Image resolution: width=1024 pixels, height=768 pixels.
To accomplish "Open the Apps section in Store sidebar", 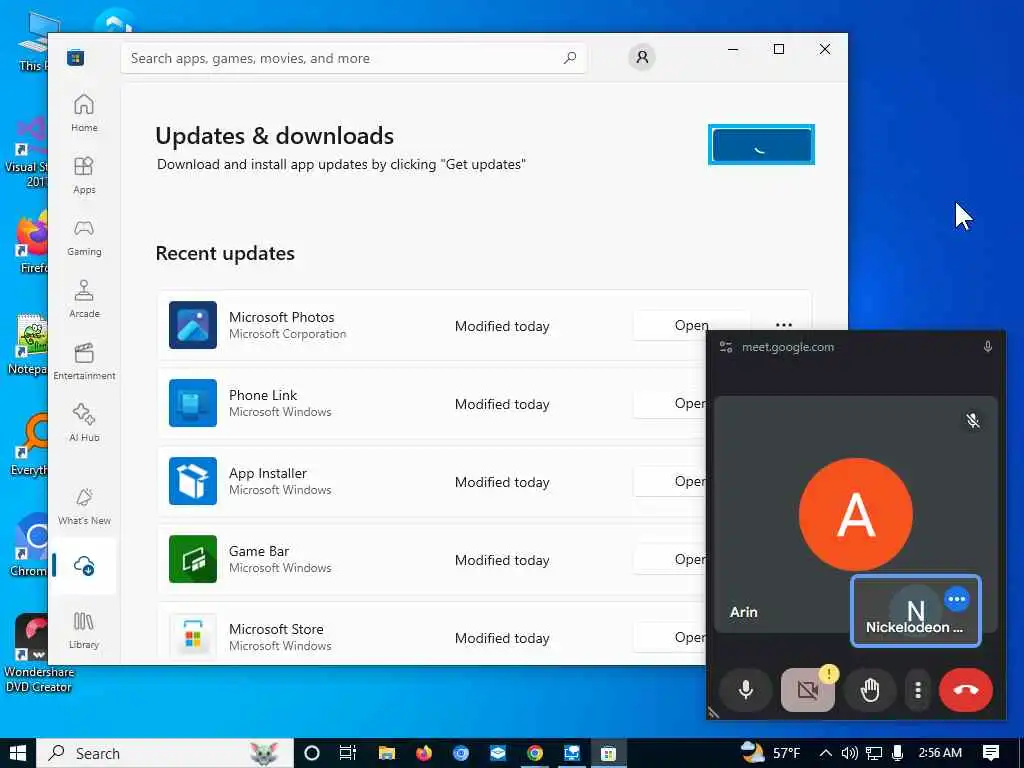I will 84,175.
